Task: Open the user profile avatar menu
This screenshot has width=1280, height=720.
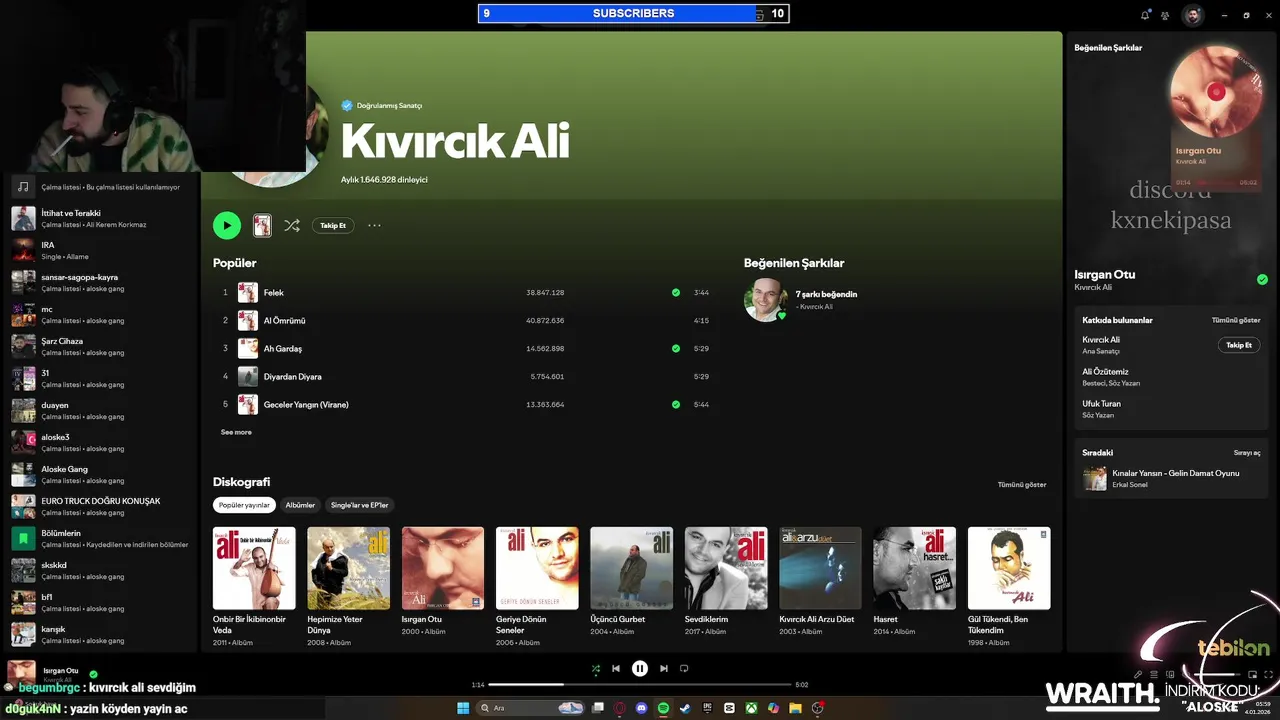Action: pos(1192,15)
